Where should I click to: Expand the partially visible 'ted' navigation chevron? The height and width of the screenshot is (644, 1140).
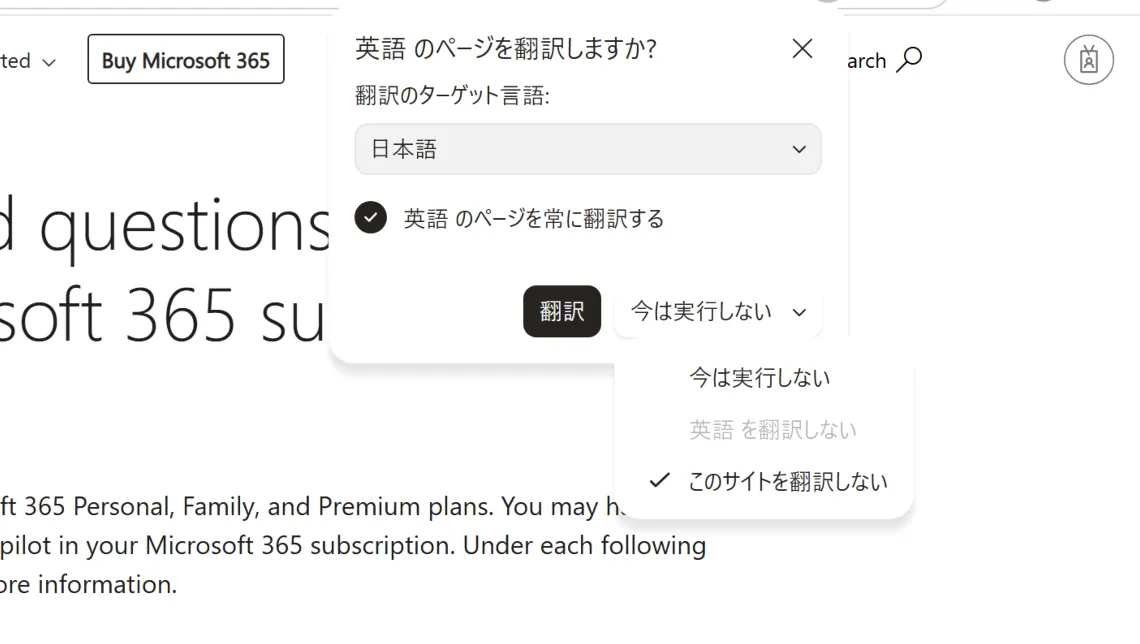click(49, 62)
